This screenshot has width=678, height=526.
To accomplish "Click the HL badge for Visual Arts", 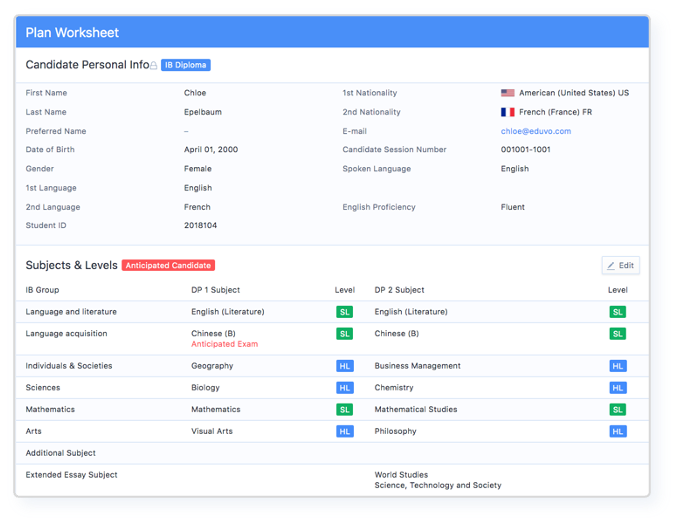I will 345,431.
